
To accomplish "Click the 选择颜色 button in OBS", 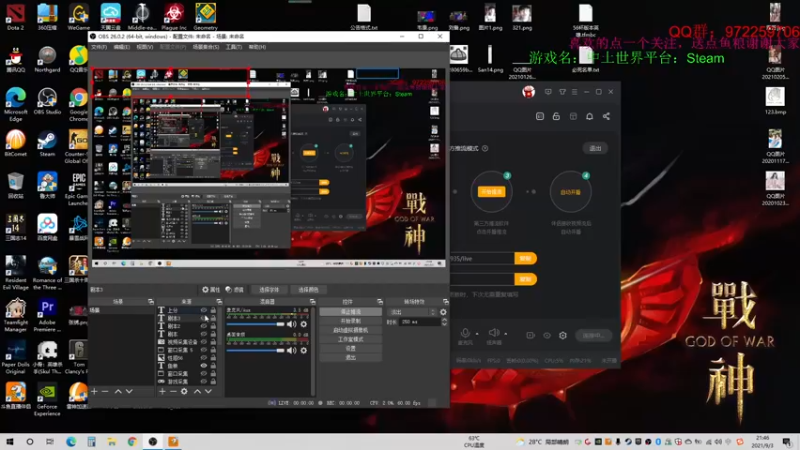I will pos(308,289).
